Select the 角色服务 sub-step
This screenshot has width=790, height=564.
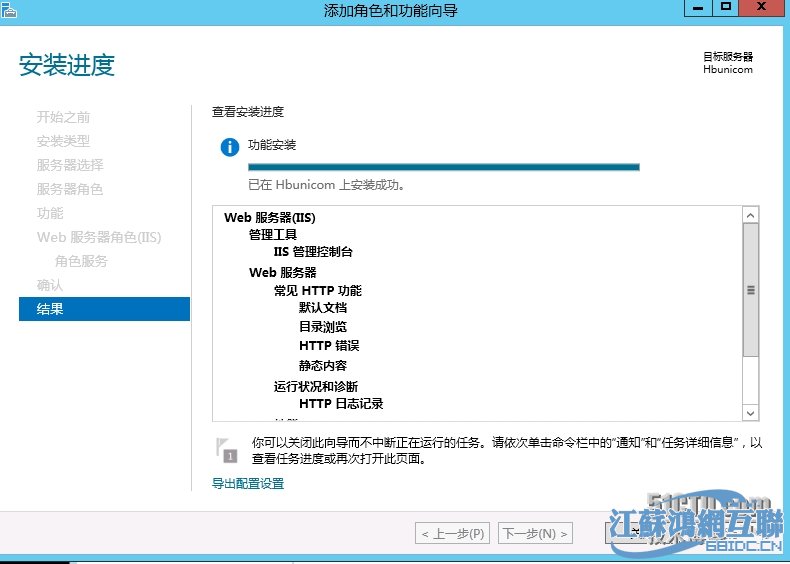[x=81, y=261]
